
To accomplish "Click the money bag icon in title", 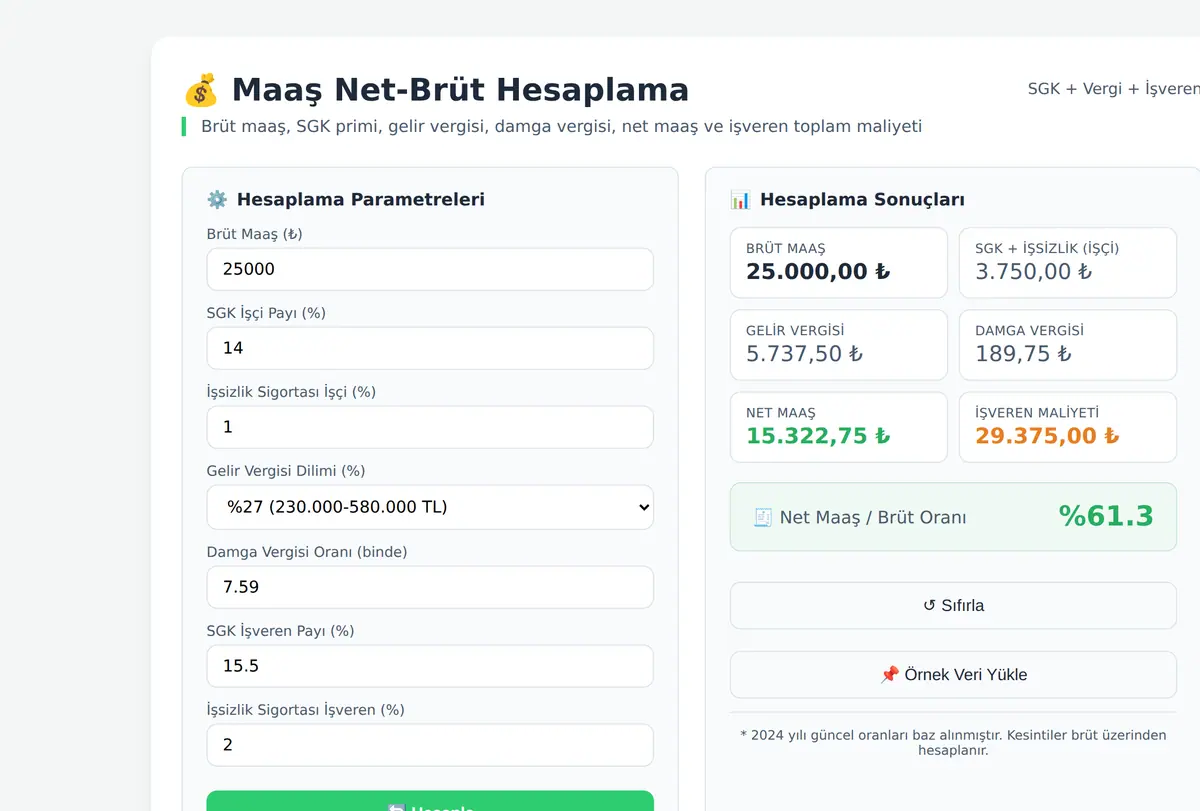I will tap(201, 90).
